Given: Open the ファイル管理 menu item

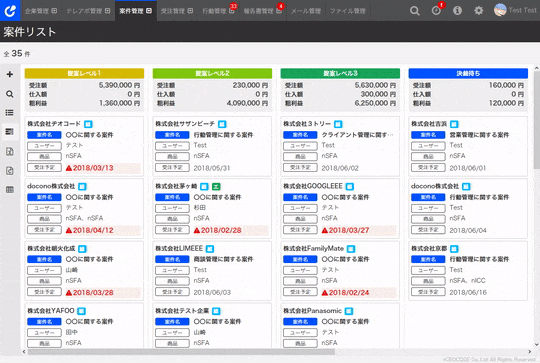Looking at the screenshot, I should click(347, 11).
